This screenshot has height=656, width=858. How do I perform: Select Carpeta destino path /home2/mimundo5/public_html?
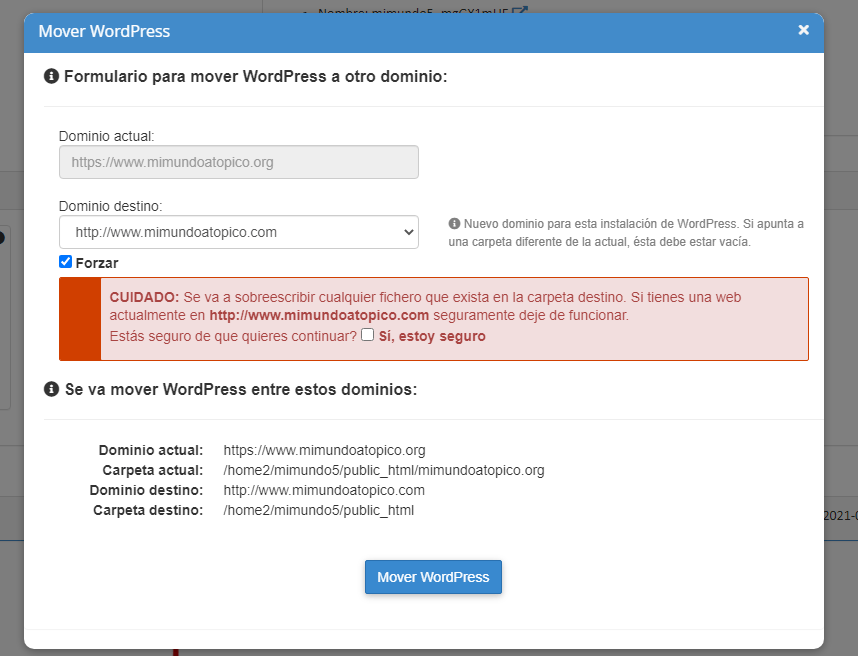tap(318, 510)
